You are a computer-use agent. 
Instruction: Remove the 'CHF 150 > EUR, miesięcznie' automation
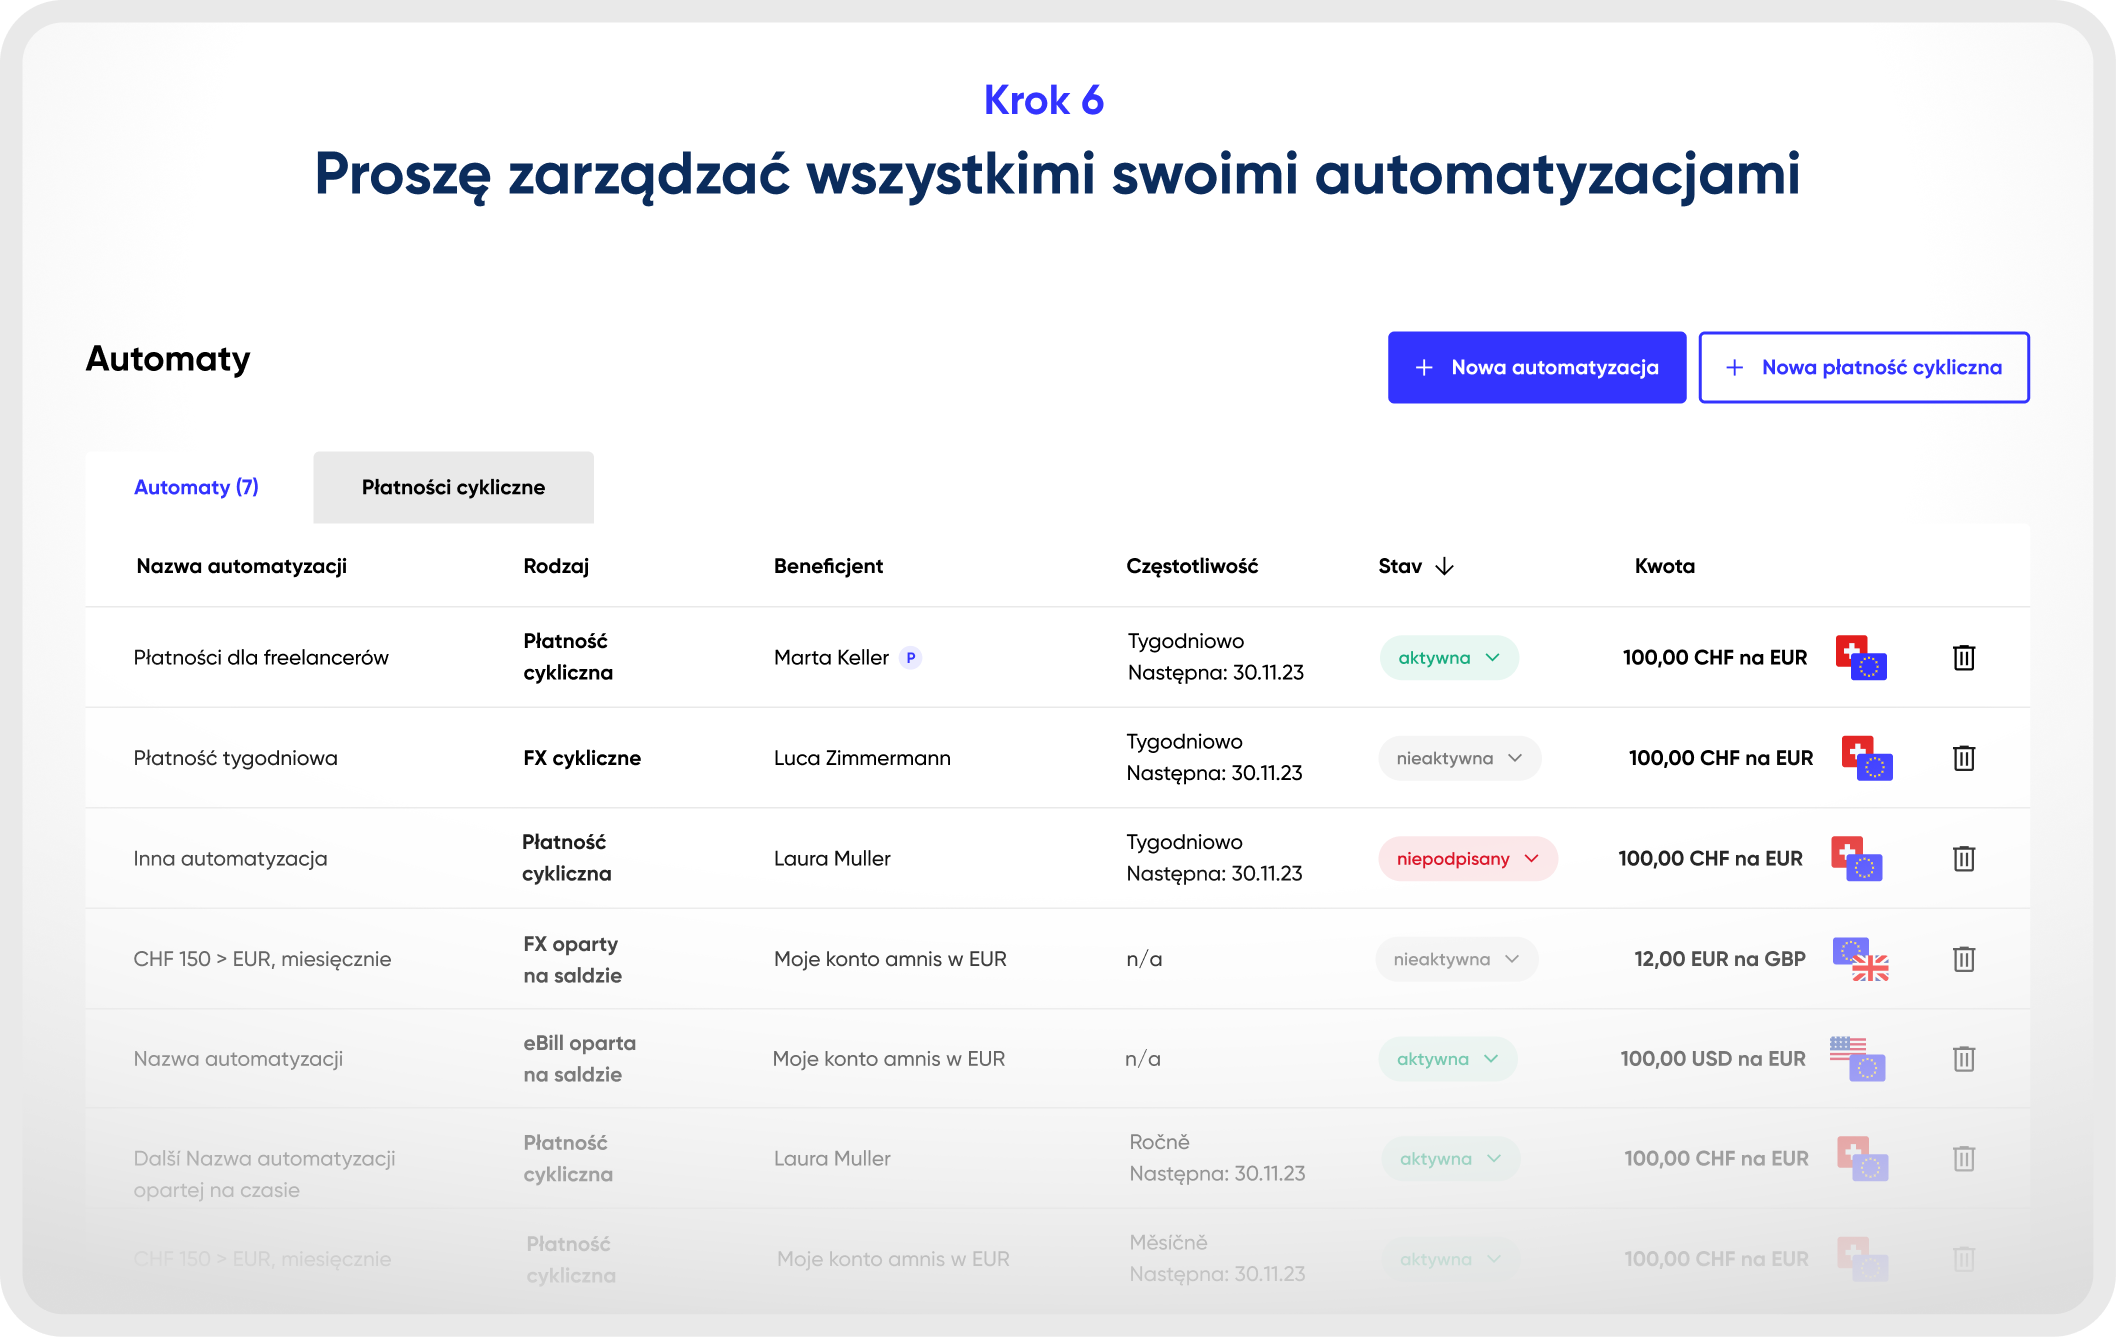click(1963, 959)
